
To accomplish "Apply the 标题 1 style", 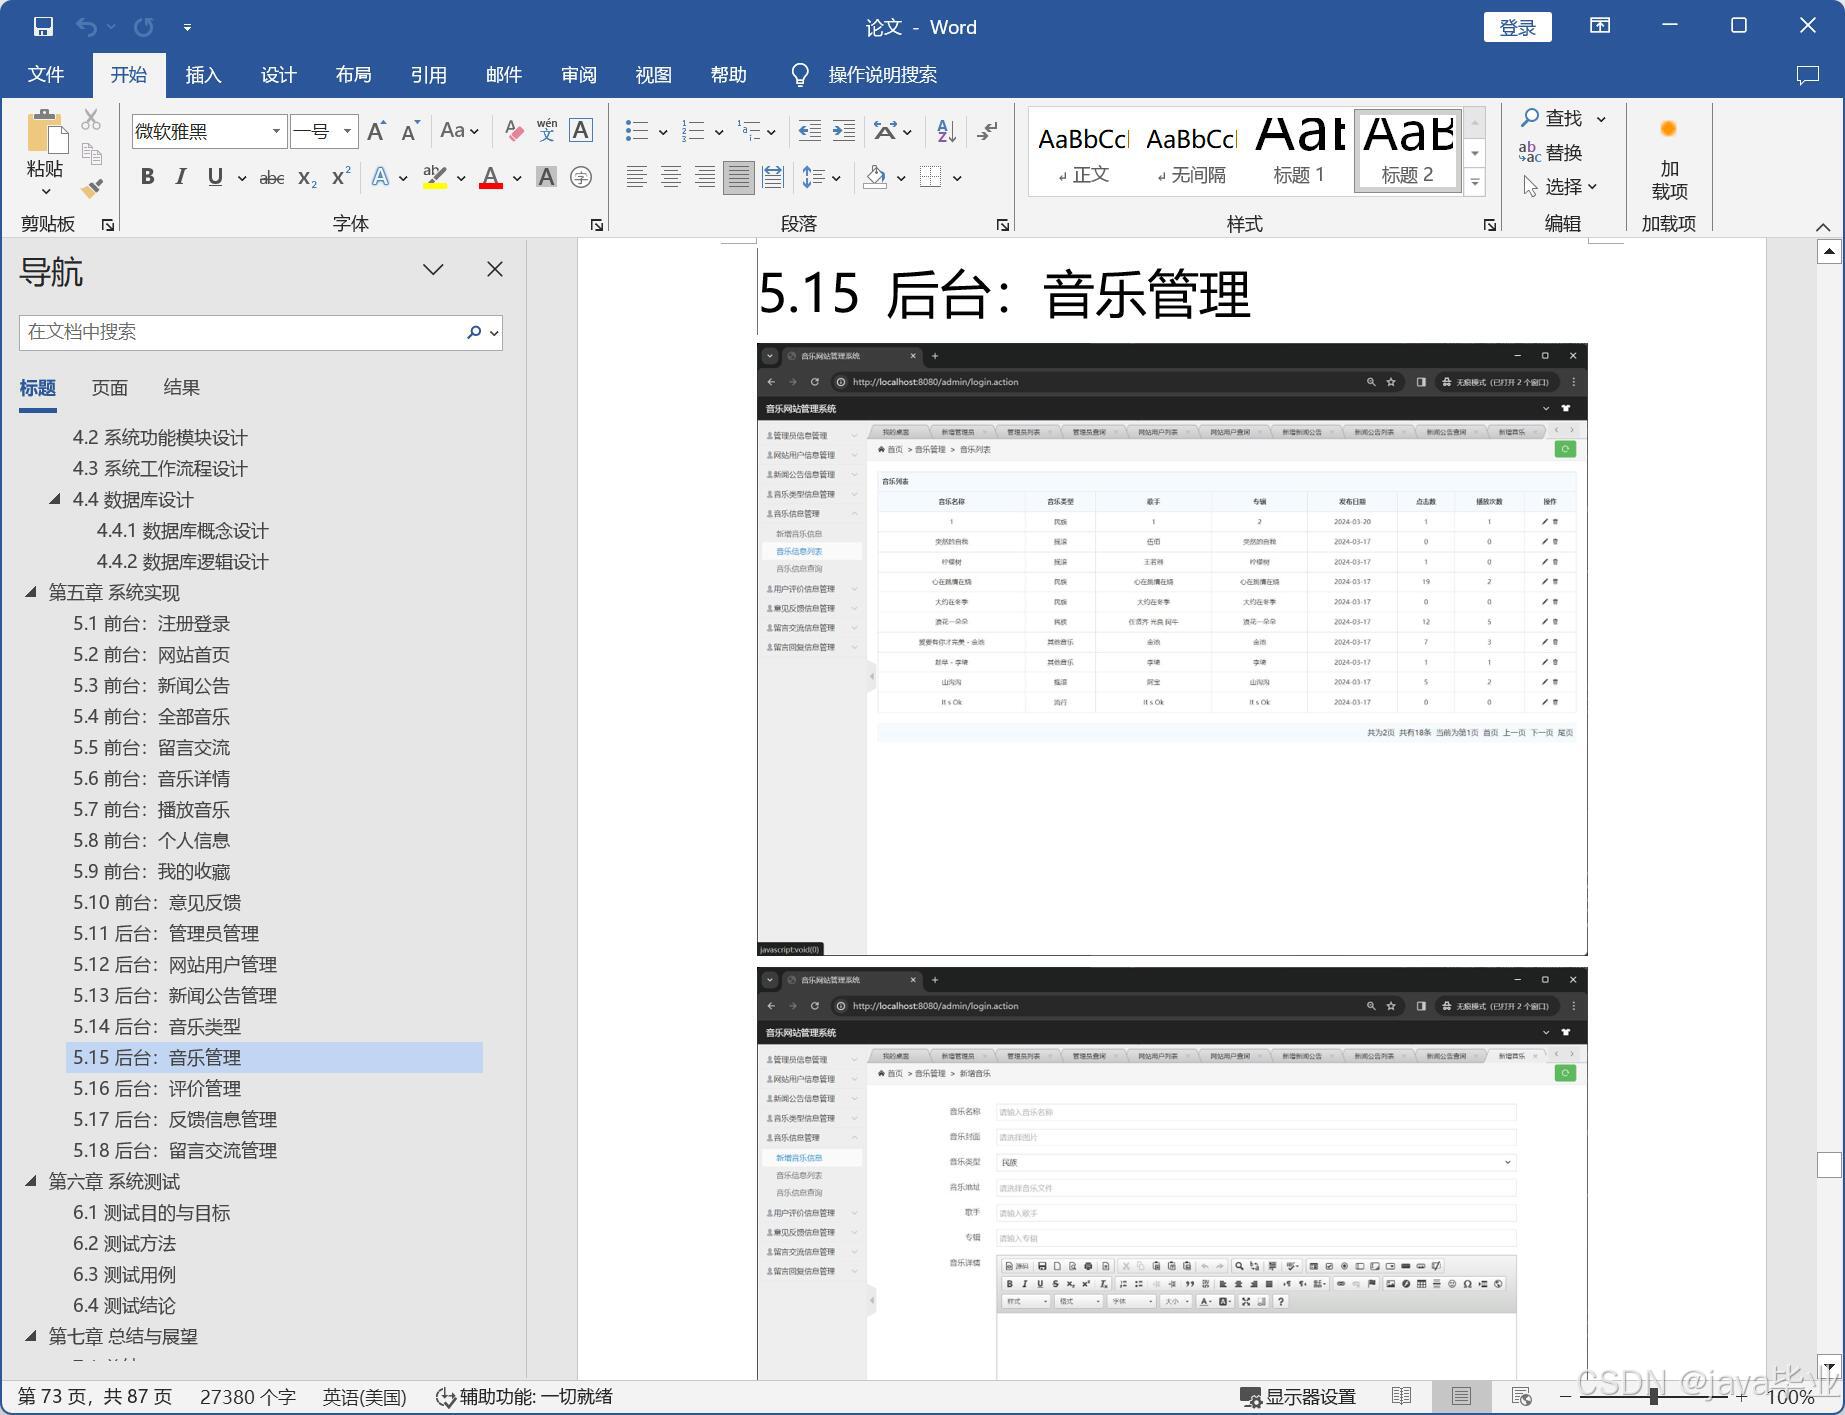I will pyautogui.click(x=1299, y=151).
